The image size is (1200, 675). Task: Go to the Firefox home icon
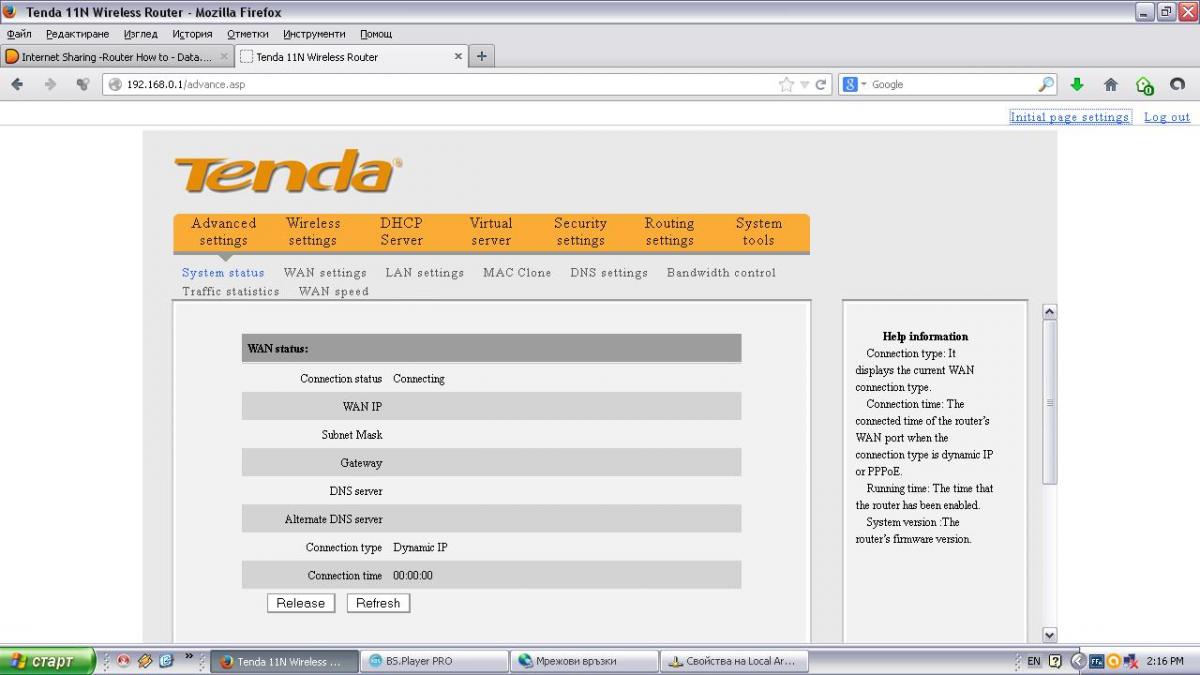(1110, 85)
